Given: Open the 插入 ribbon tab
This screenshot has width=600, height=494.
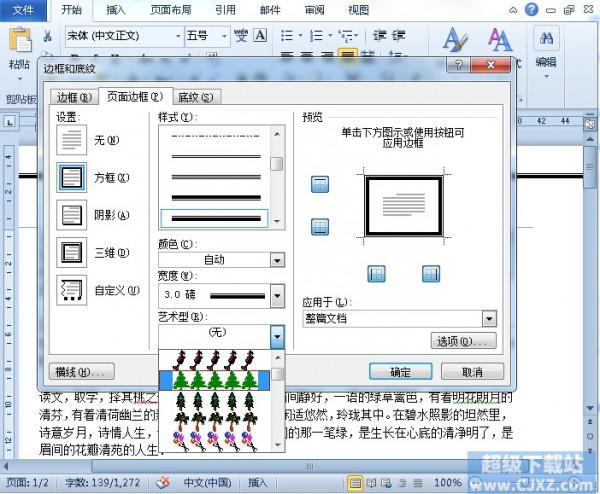Looking at the screenshot, I should (x=116, y=10).
